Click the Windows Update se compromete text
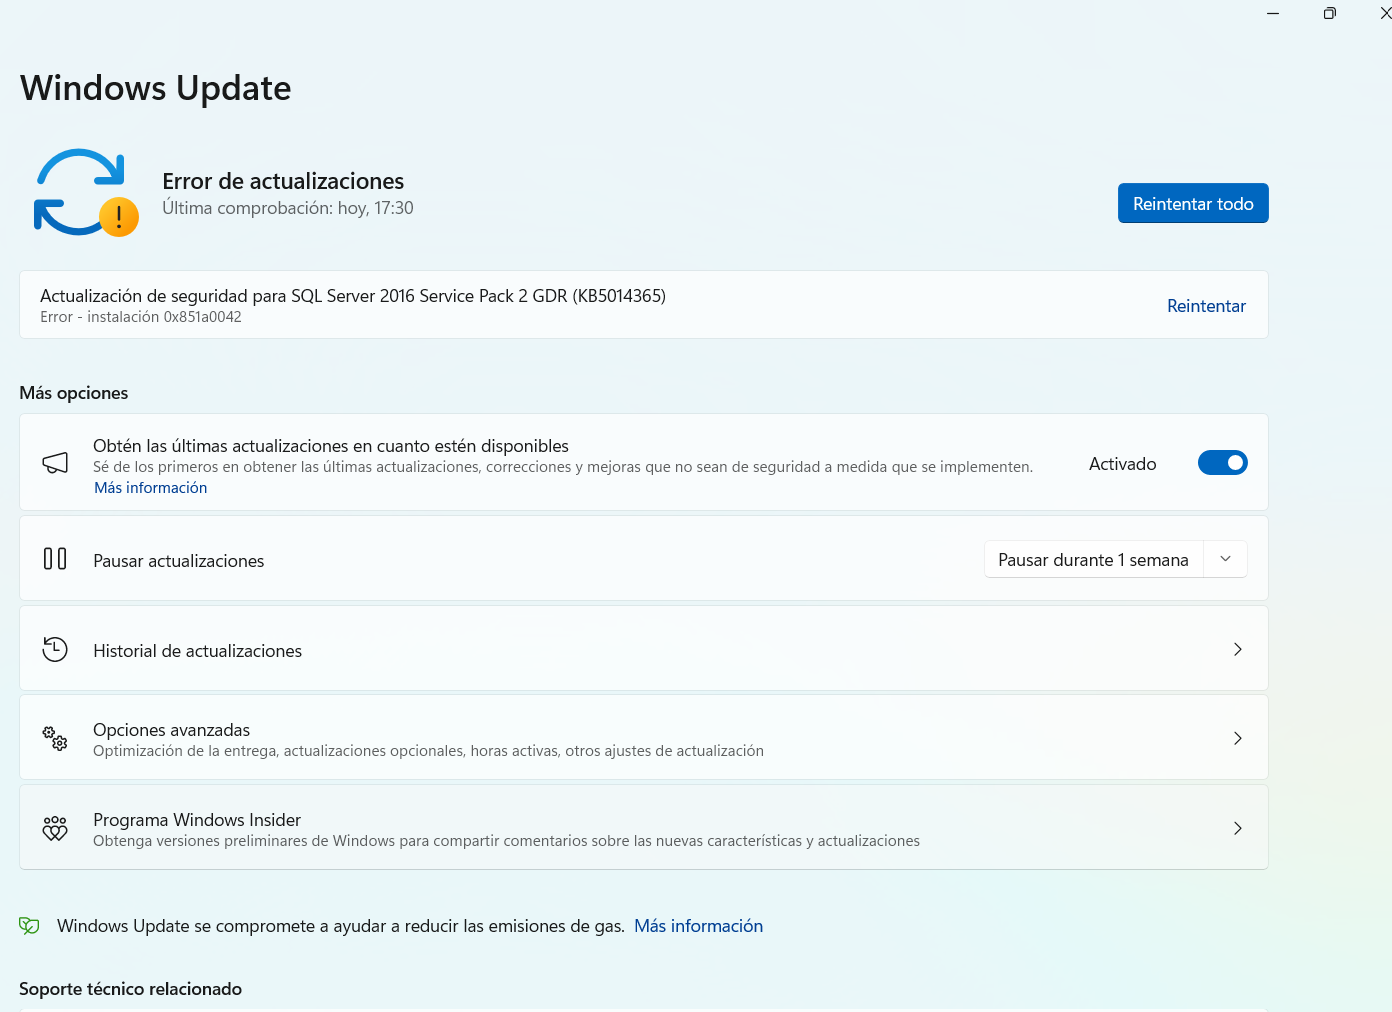The height and width of the screenshot is (1012, 1392). click(x=341, y=926)
